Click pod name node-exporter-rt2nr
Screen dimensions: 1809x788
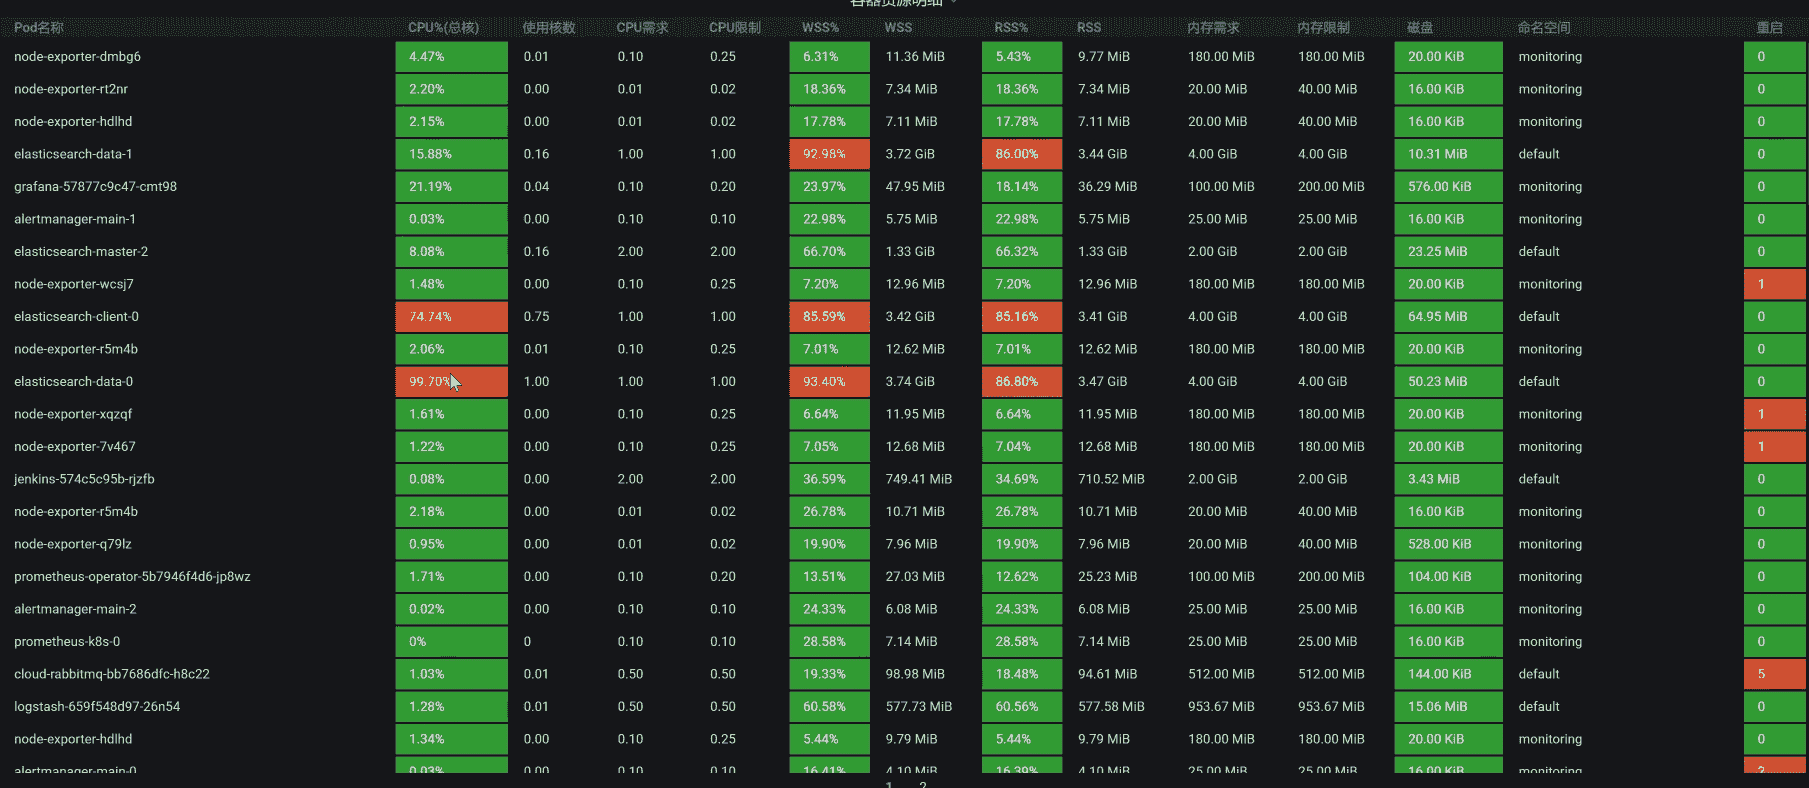click(x=71, y=89)
